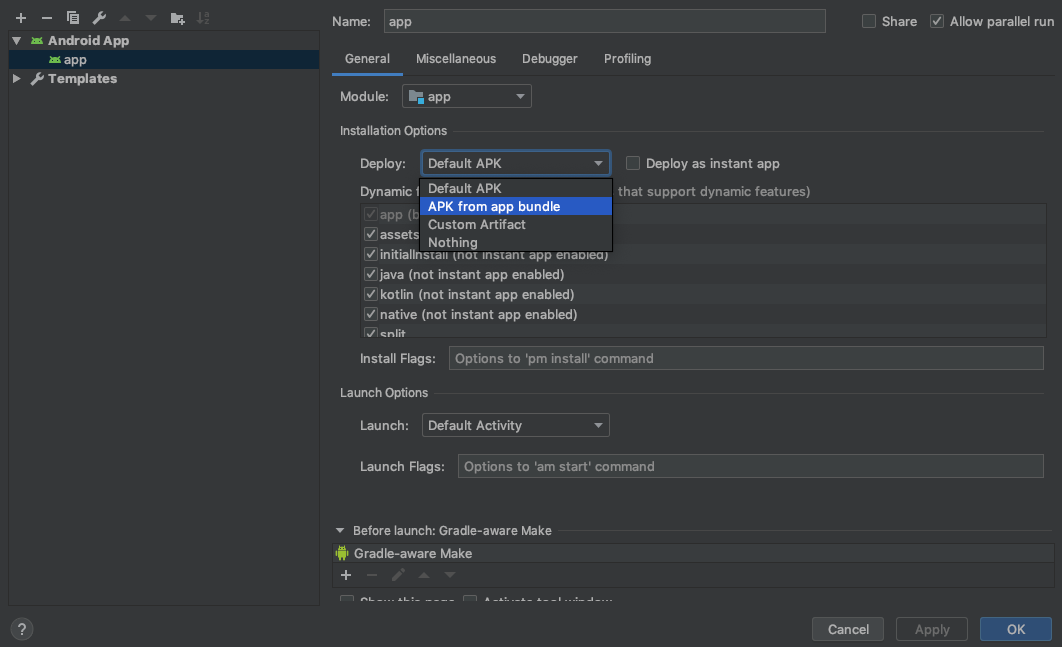Remove the selected run configuration
Viewport: 1062px width, 647px height.
pos(46,18)
